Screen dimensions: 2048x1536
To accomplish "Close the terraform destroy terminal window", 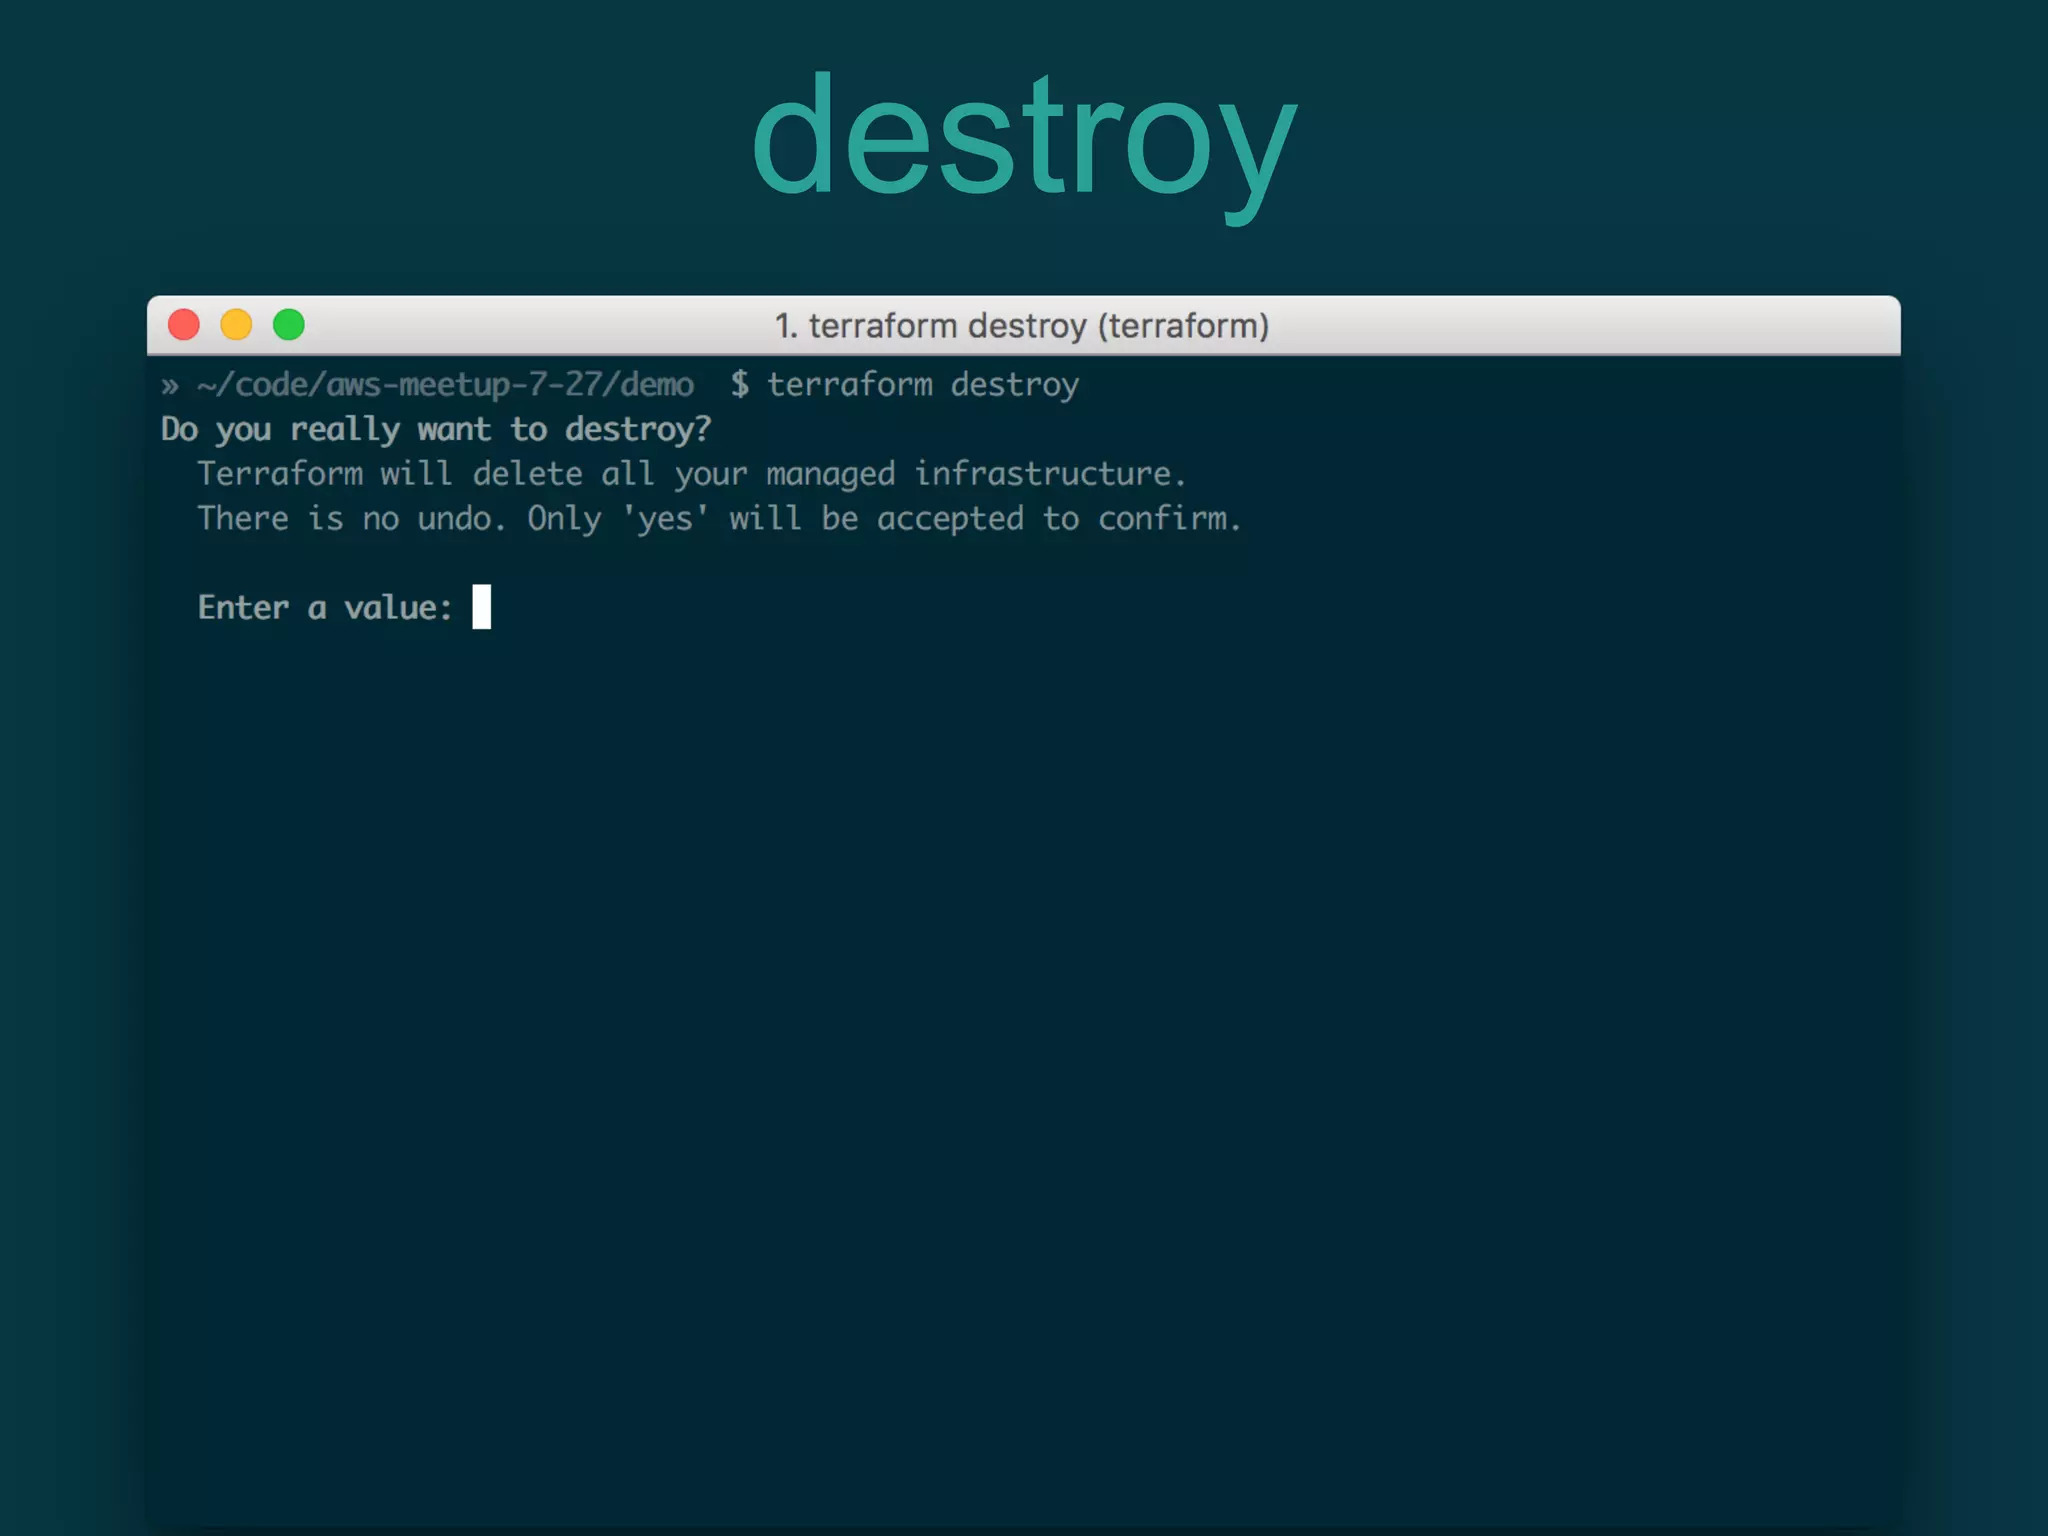I will pos(184,325).
